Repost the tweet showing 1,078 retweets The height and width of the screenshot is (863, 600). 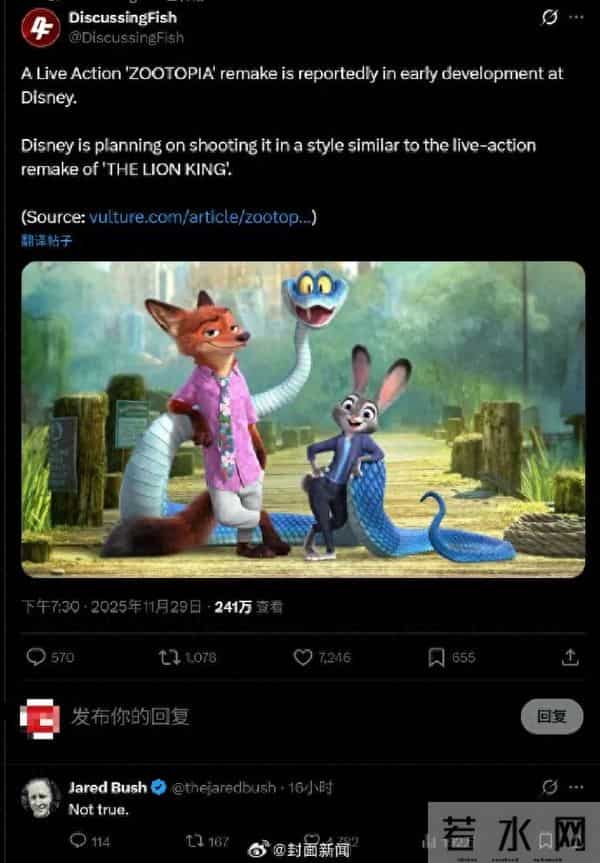click(169, 657)
